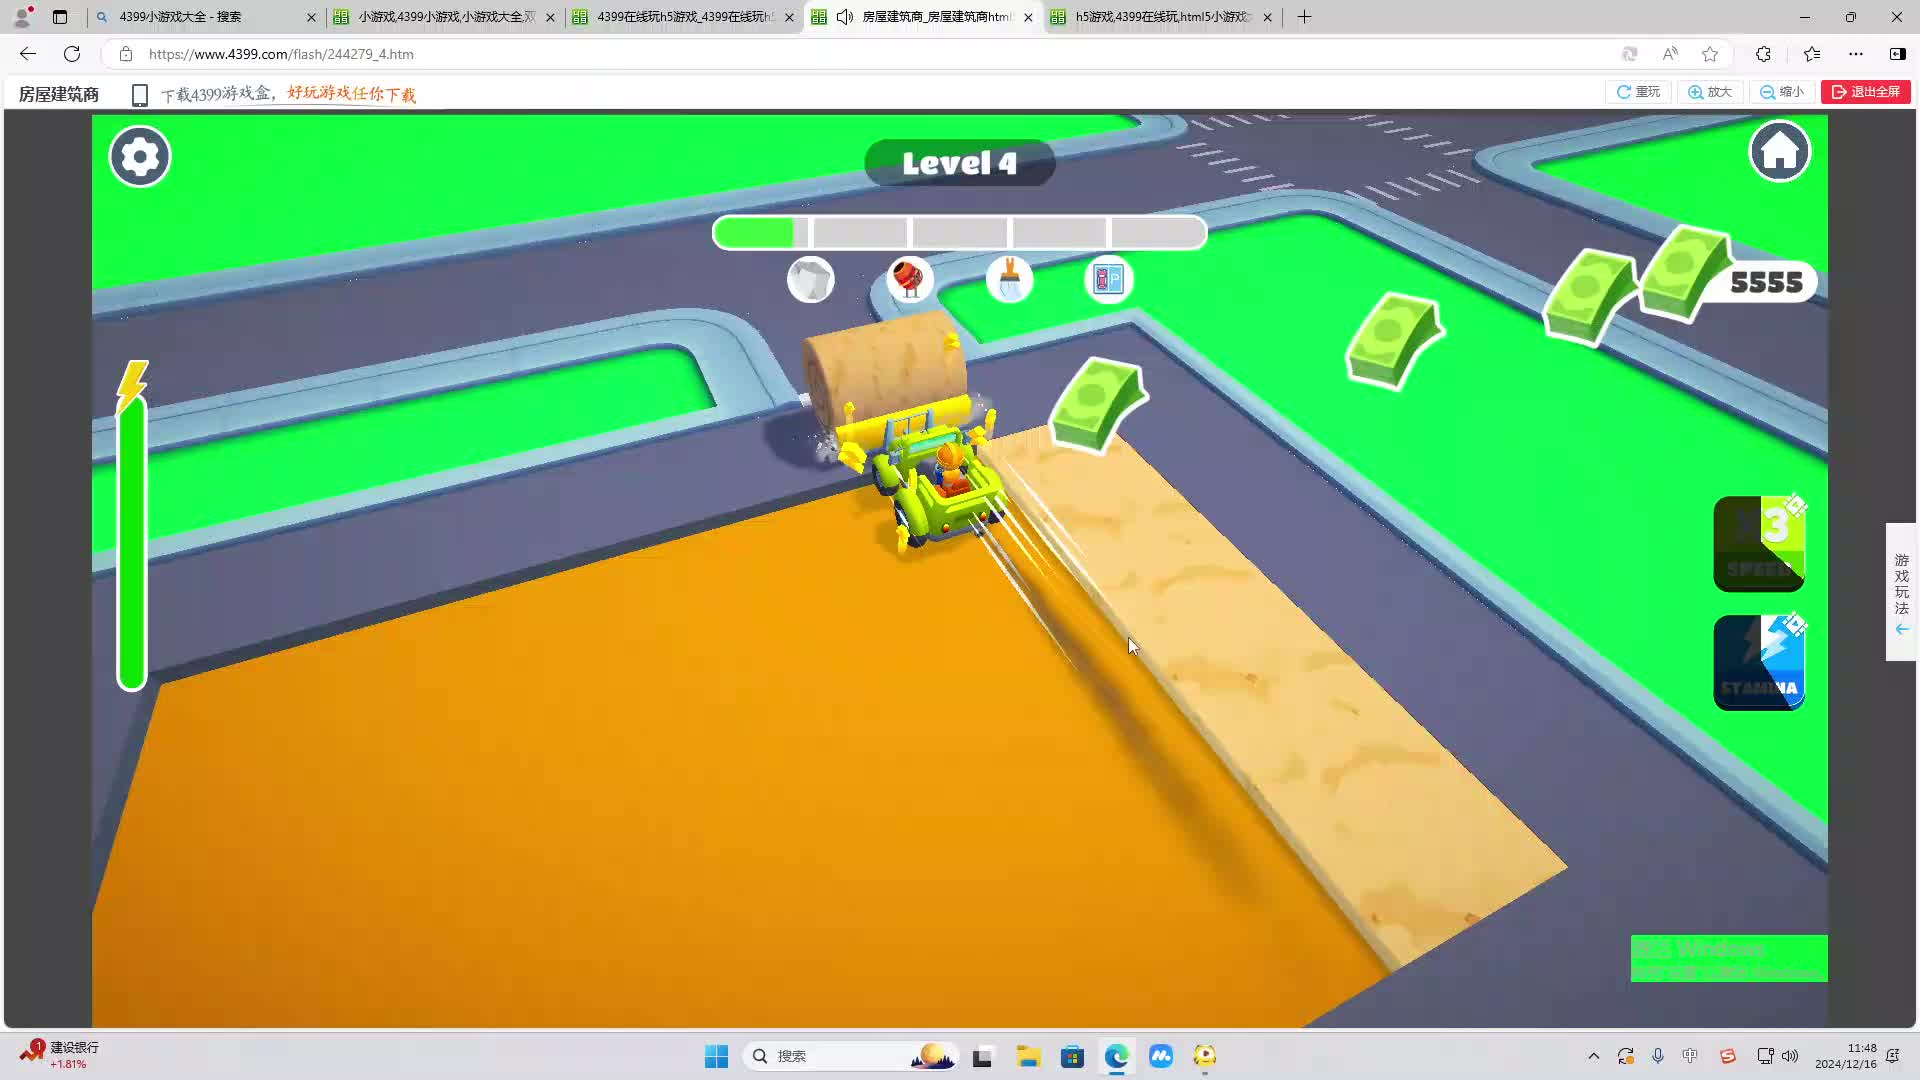Mute audio on the playing tab
The width and height of the screenshot is (1920, 1080).
845,17
